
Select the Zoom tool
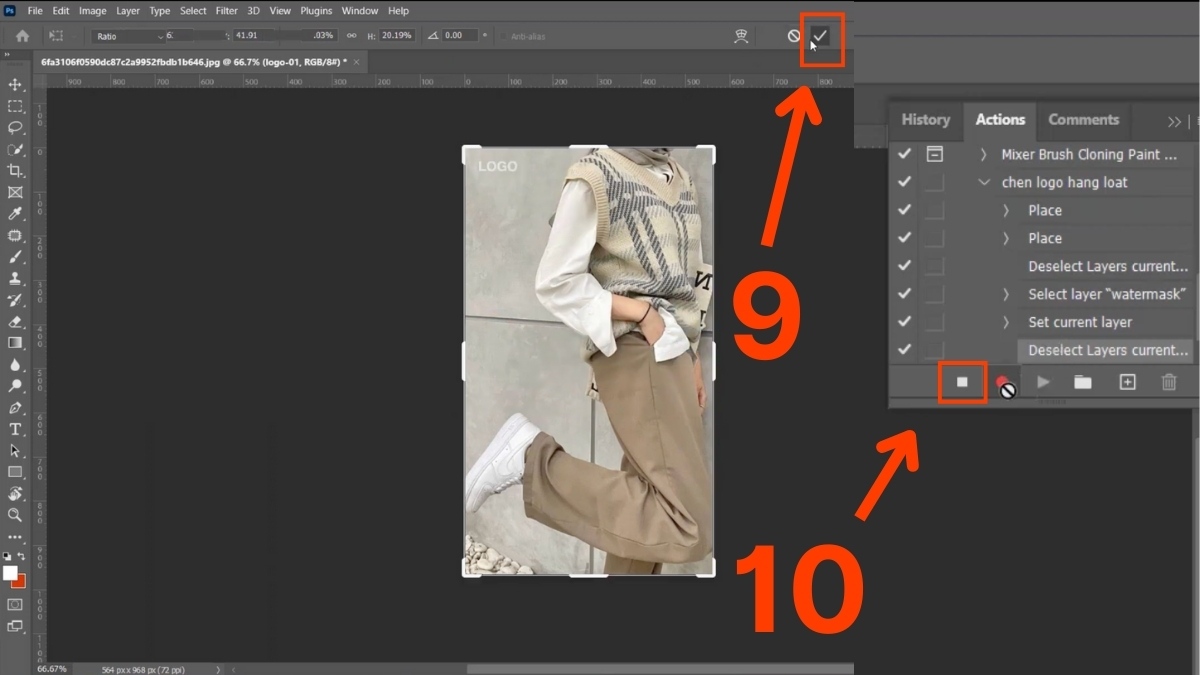point(15,515)
